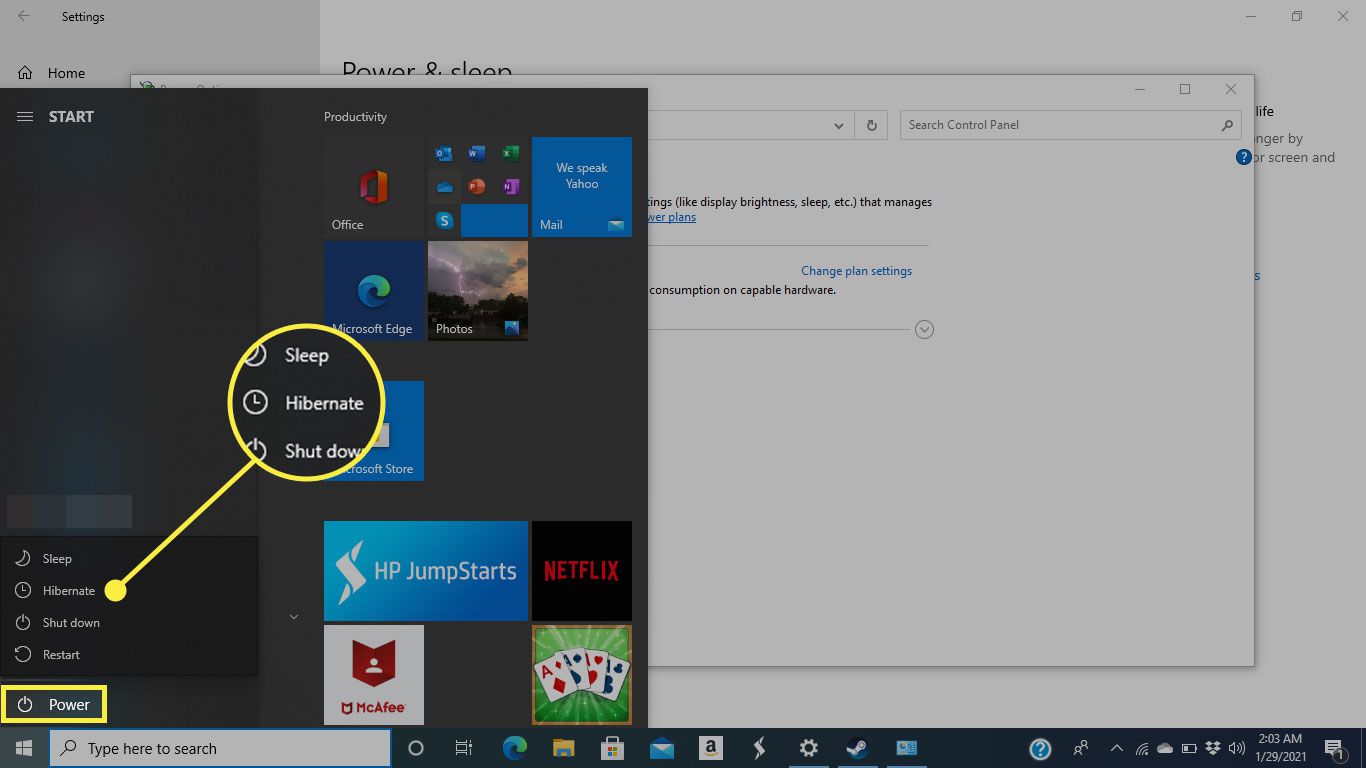1366x768 pixels.
Task: Open File Explorer from the taskbar
Action: (x=563, y=748)
